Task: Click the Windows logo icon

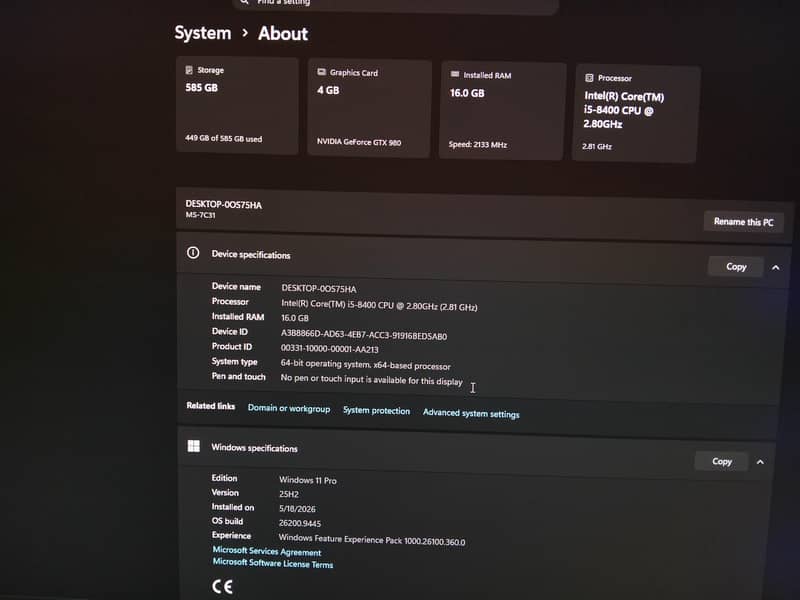Action: tap(194, 446)
